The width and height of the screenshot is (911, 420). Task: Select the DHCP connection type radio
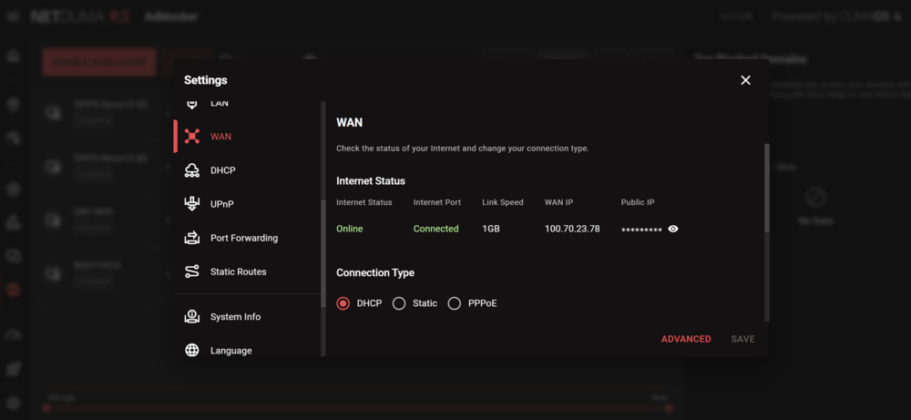click(x=343, y=303)
